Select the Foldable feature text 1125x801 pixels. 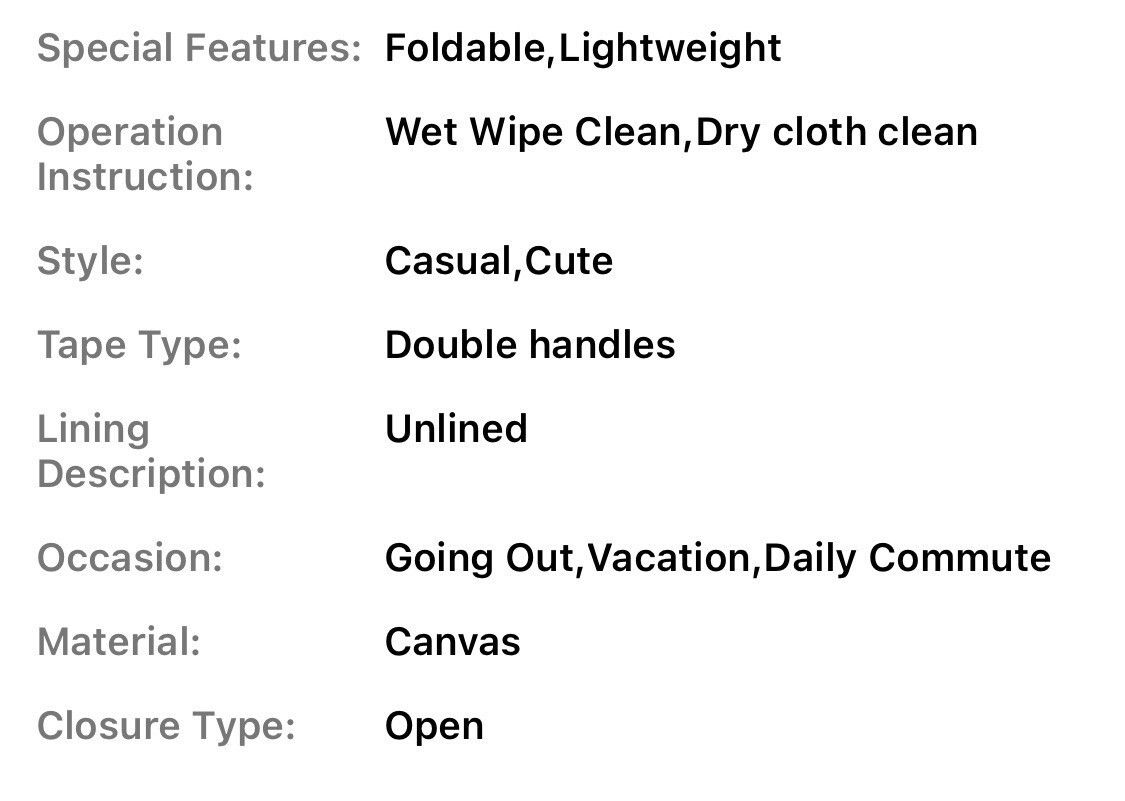pos(467,48)
